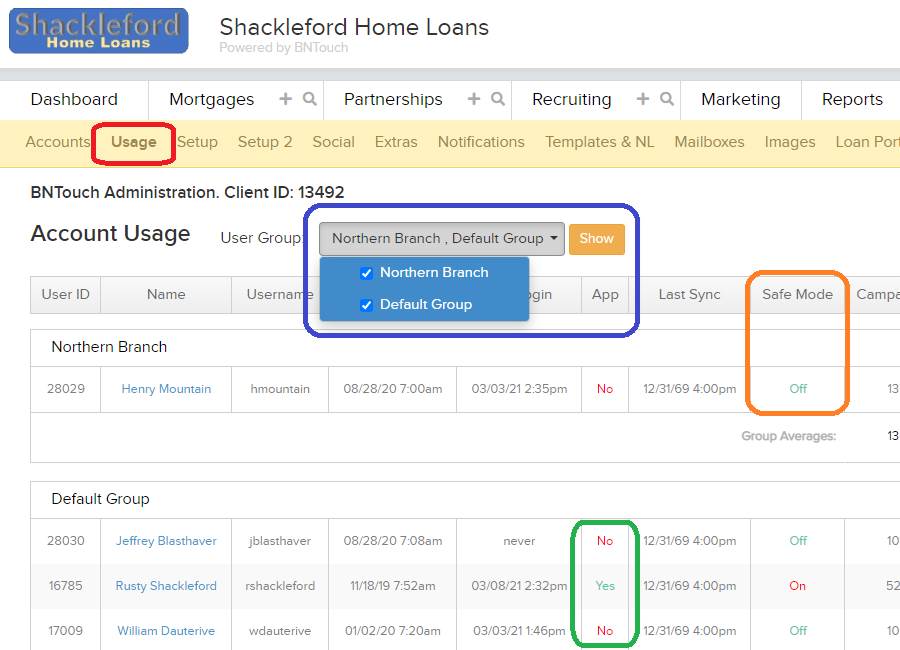Click the Northern Branch group header row
The height and width of the screenshot is (650, 900).
465,347
